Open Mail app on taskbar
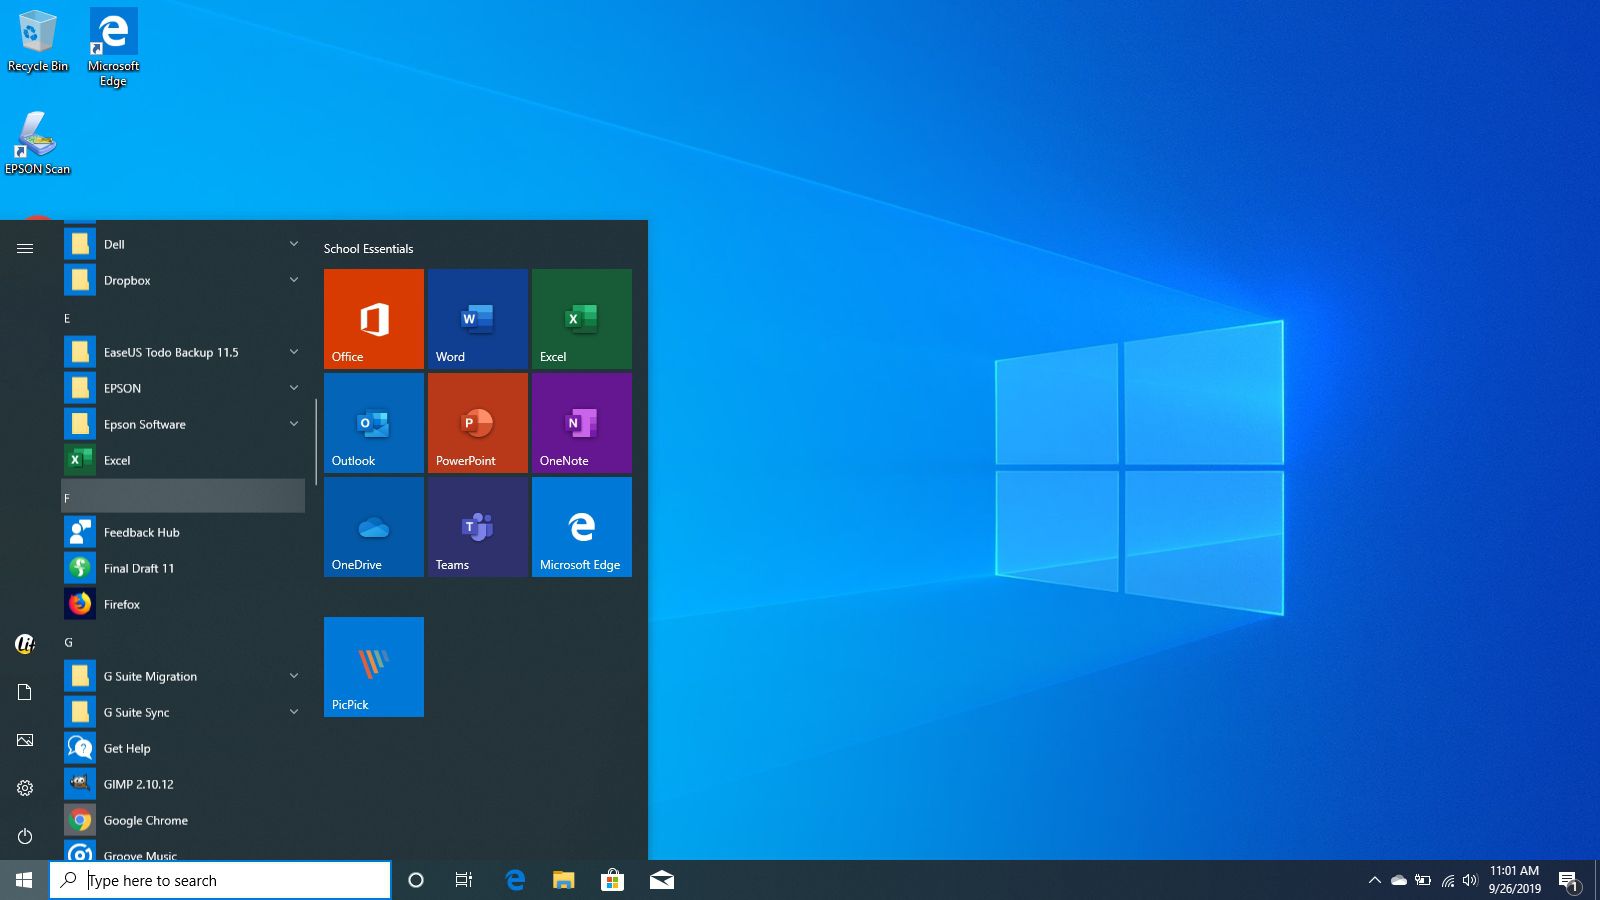Image resolution: width=1600 pixels, height=900 pixels. pyautogui.click(x=661, y=880)
